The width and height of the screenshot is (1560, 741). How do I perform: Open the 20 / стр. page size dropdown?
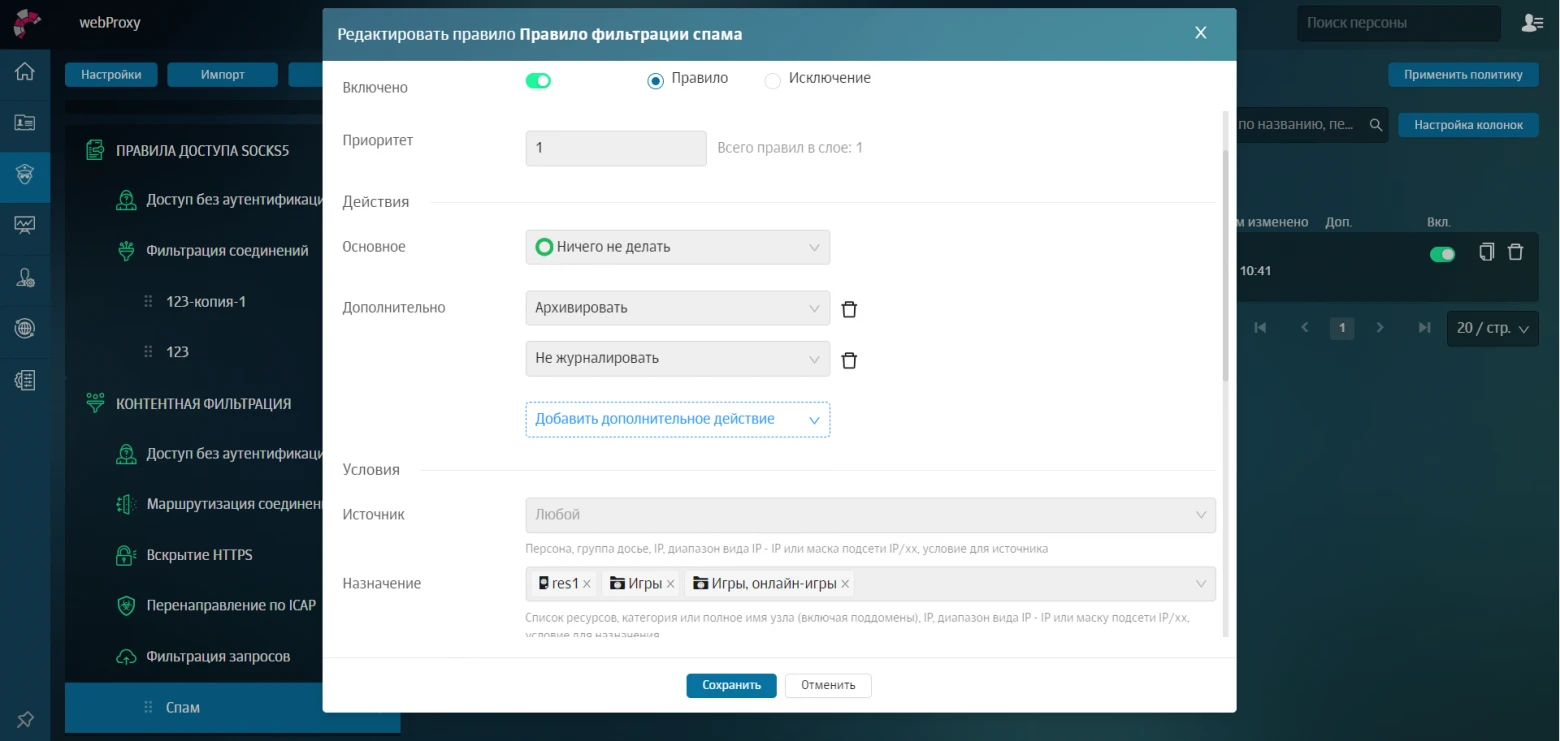[x=1492, y=328]
